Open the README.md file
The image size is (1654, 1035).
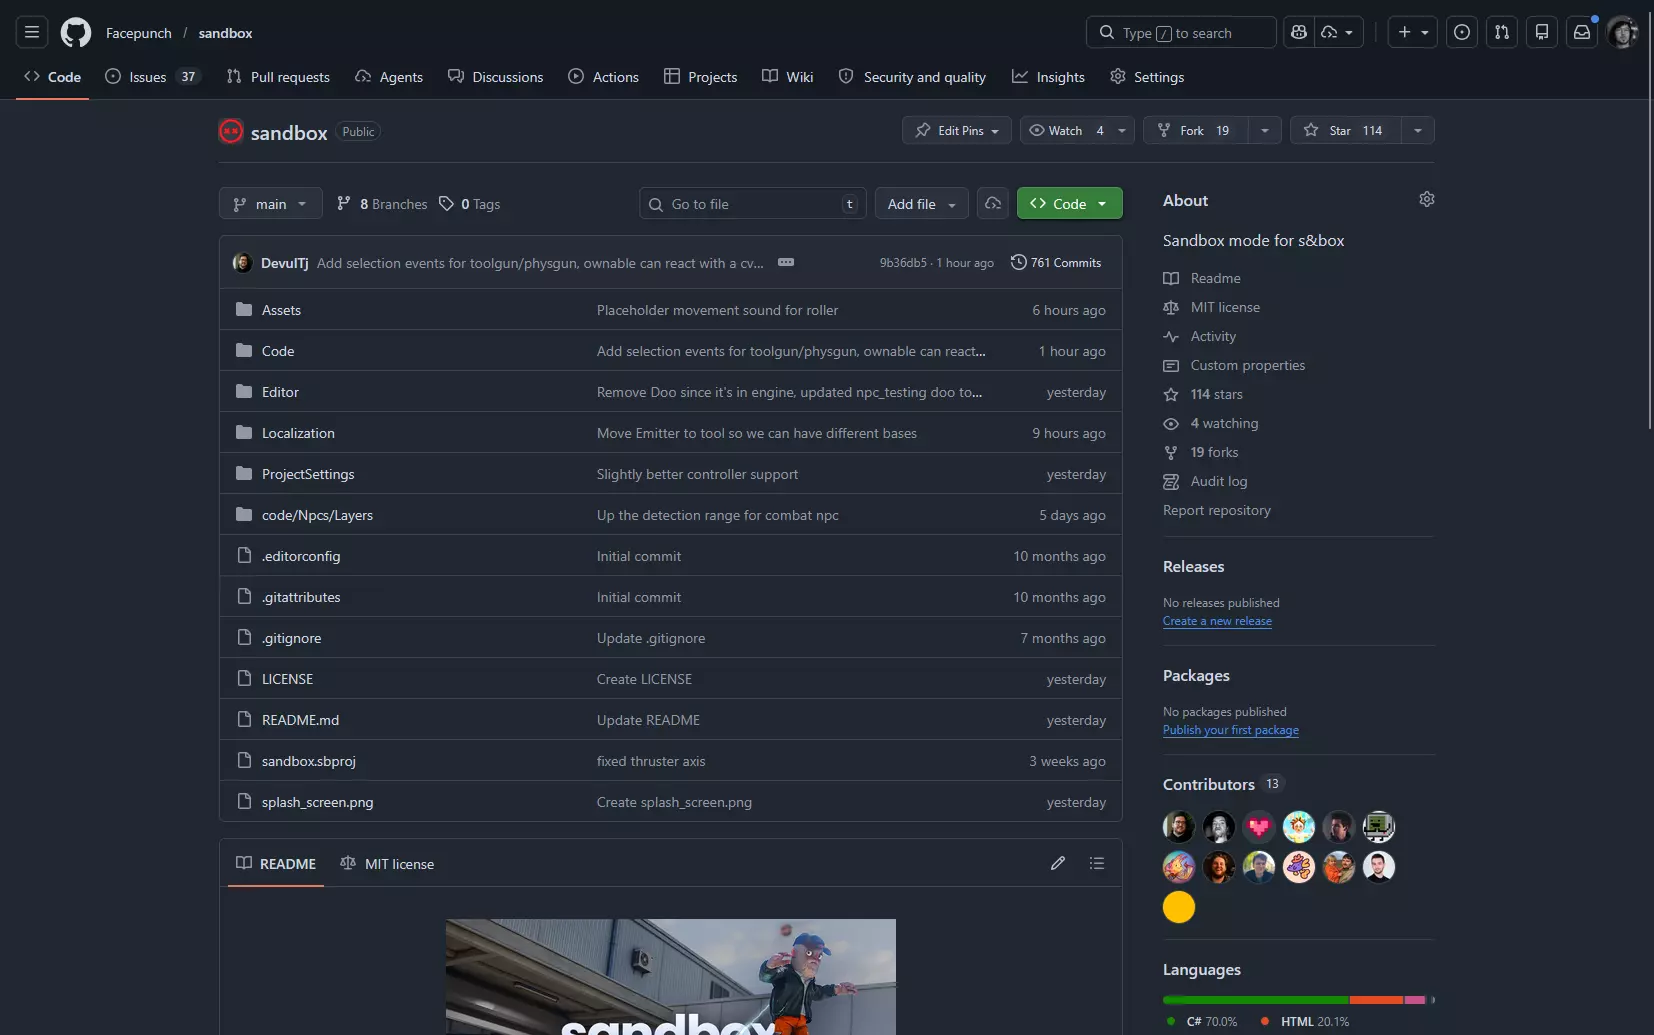[300, 720]
